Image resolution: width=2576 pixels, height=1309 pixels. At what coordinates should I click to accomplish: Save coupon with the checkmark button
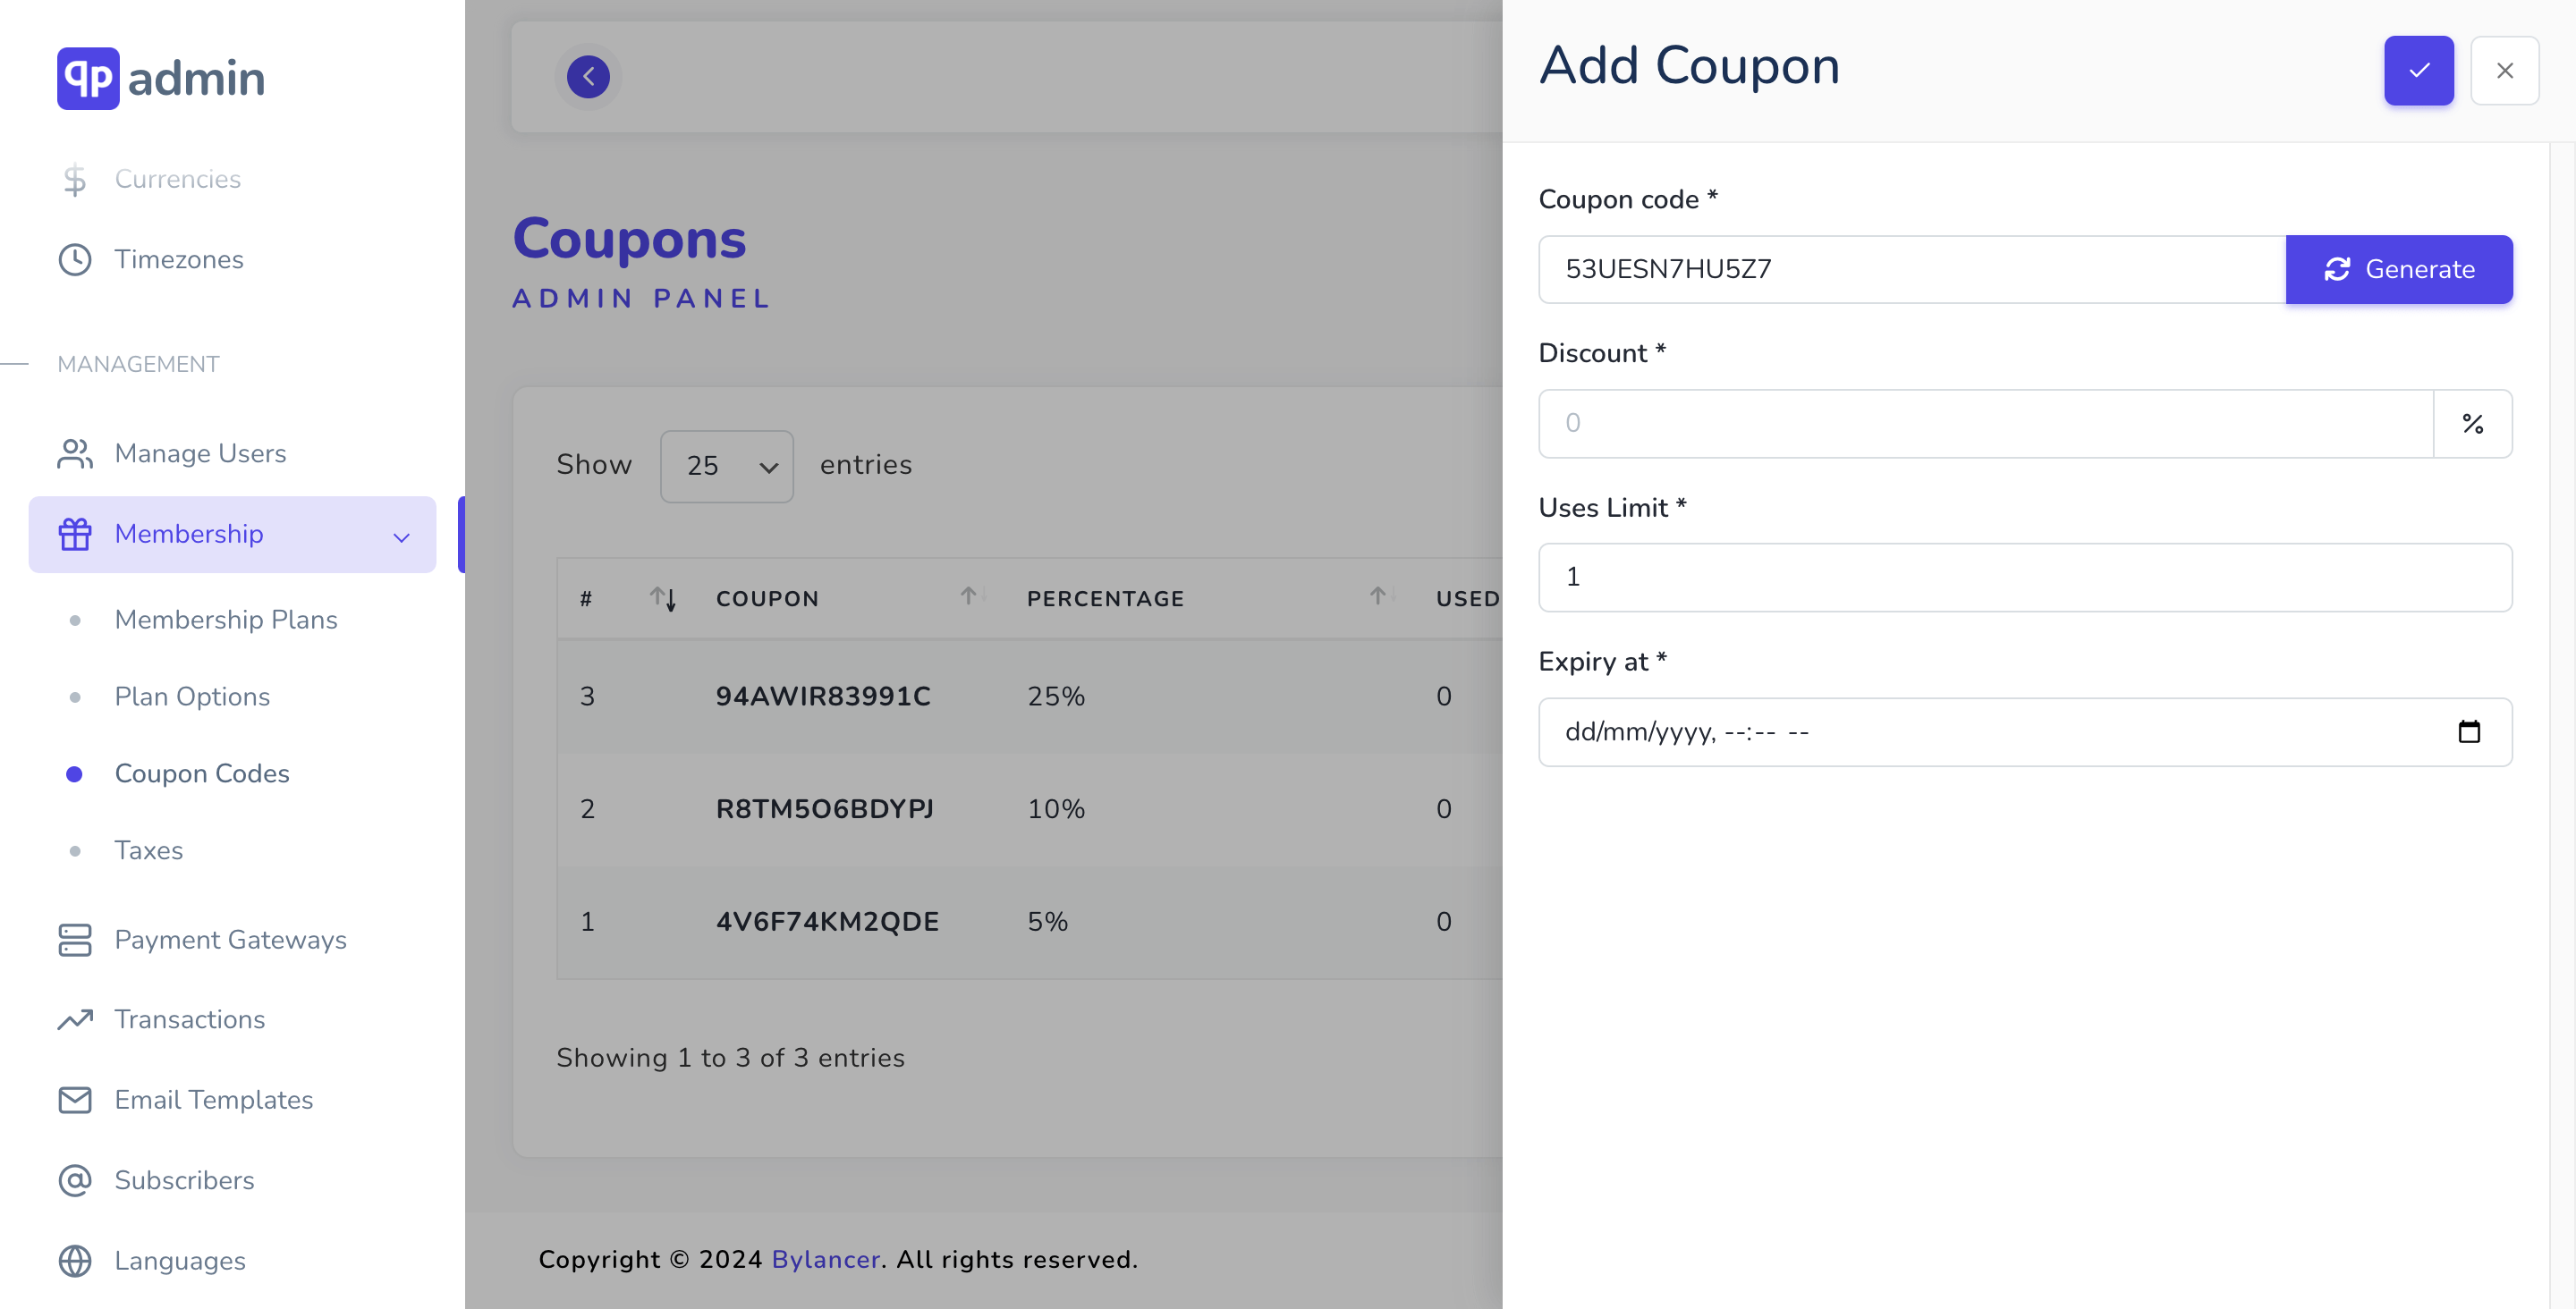(2418, 71)
